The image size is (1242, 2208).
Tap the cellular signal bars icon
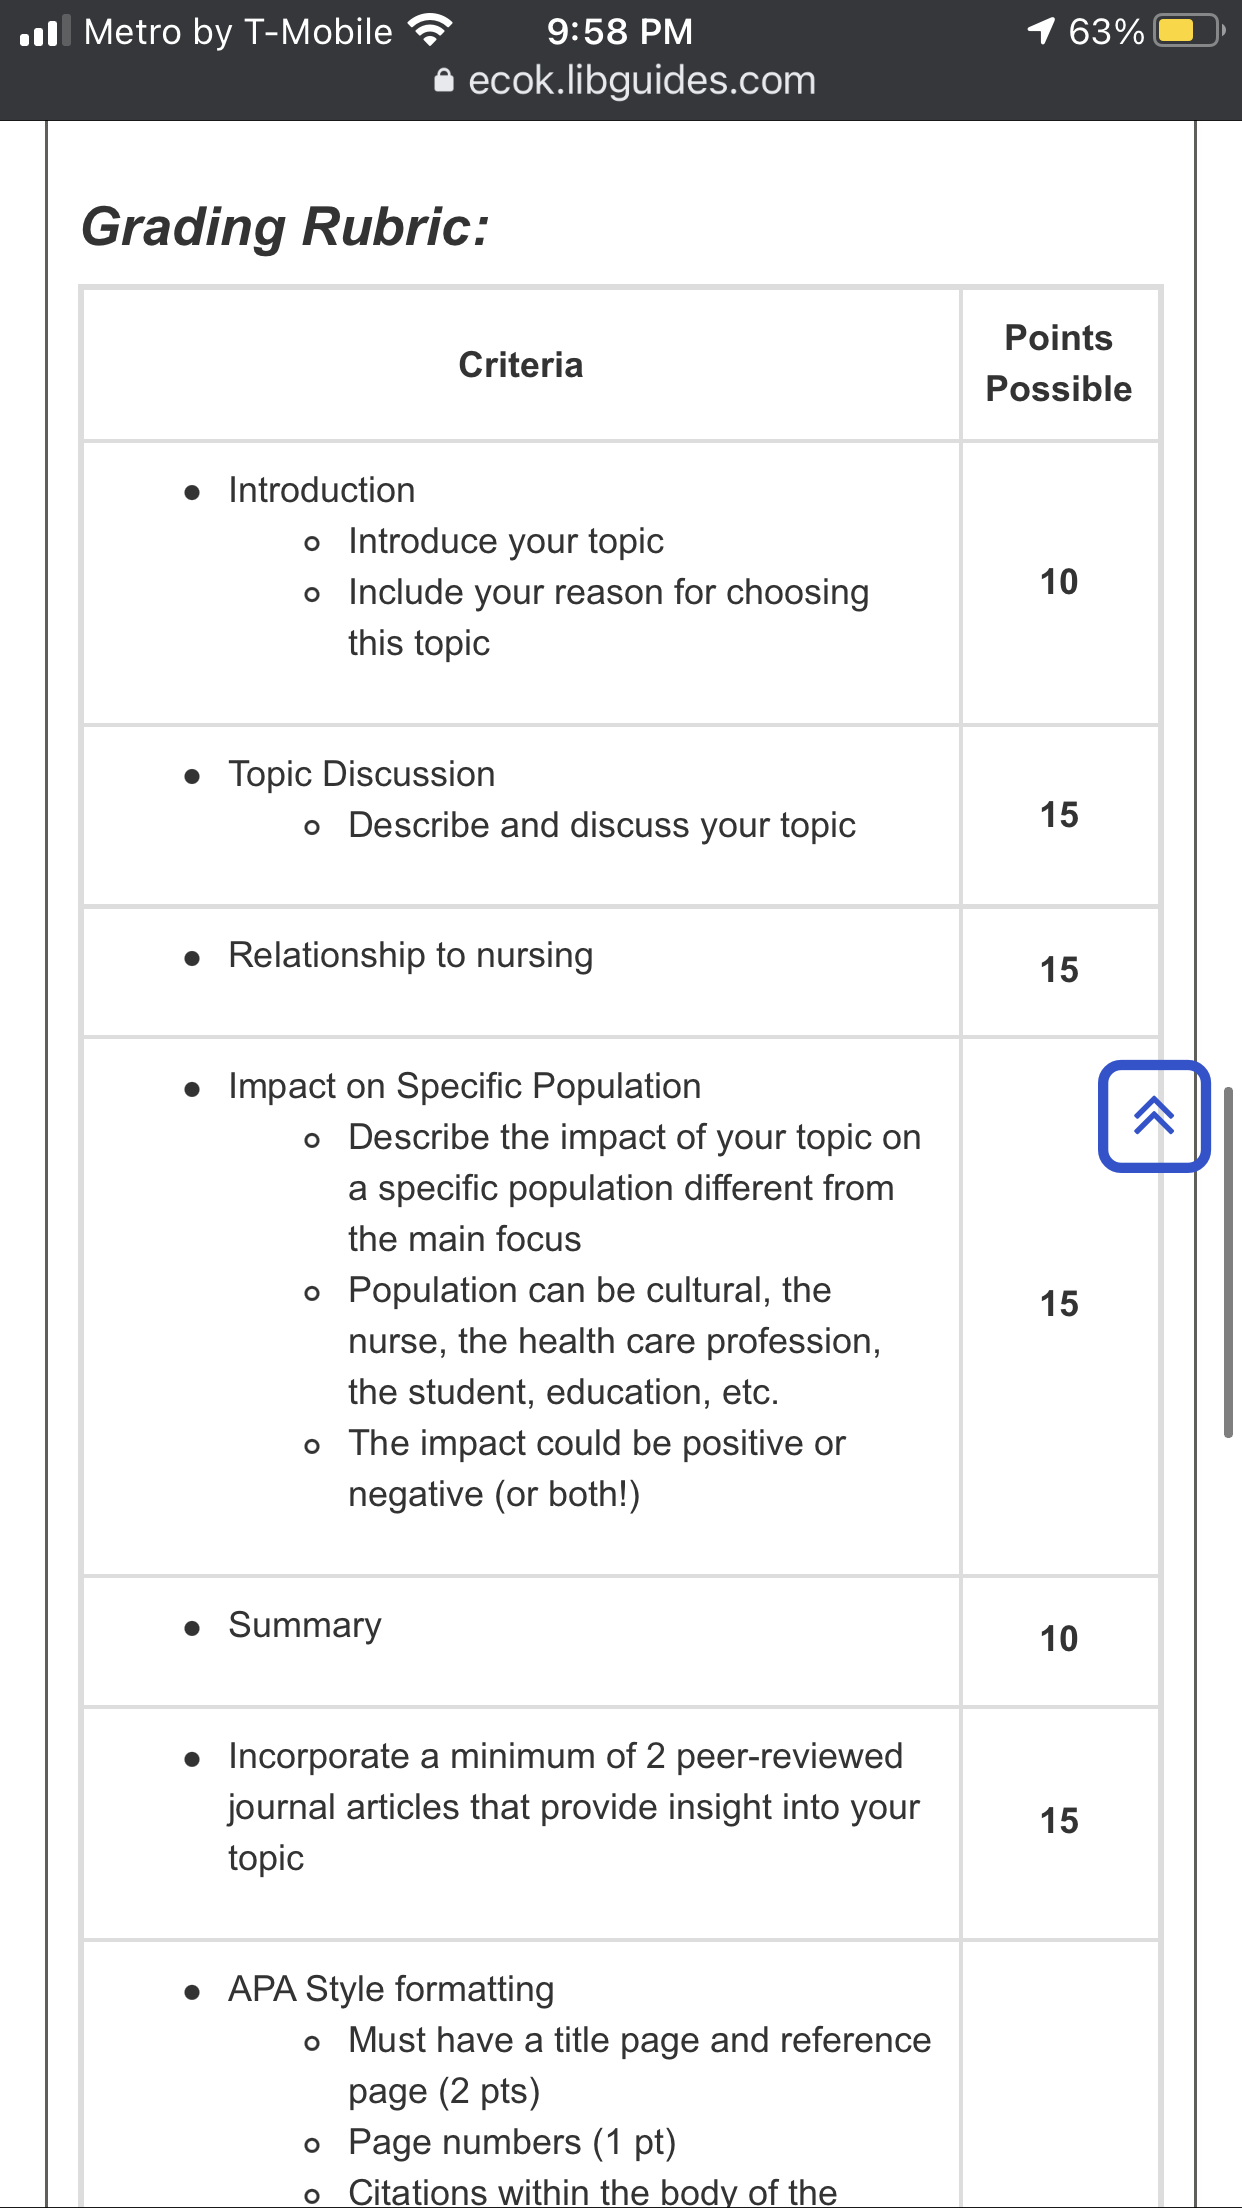tap(45, 31)
